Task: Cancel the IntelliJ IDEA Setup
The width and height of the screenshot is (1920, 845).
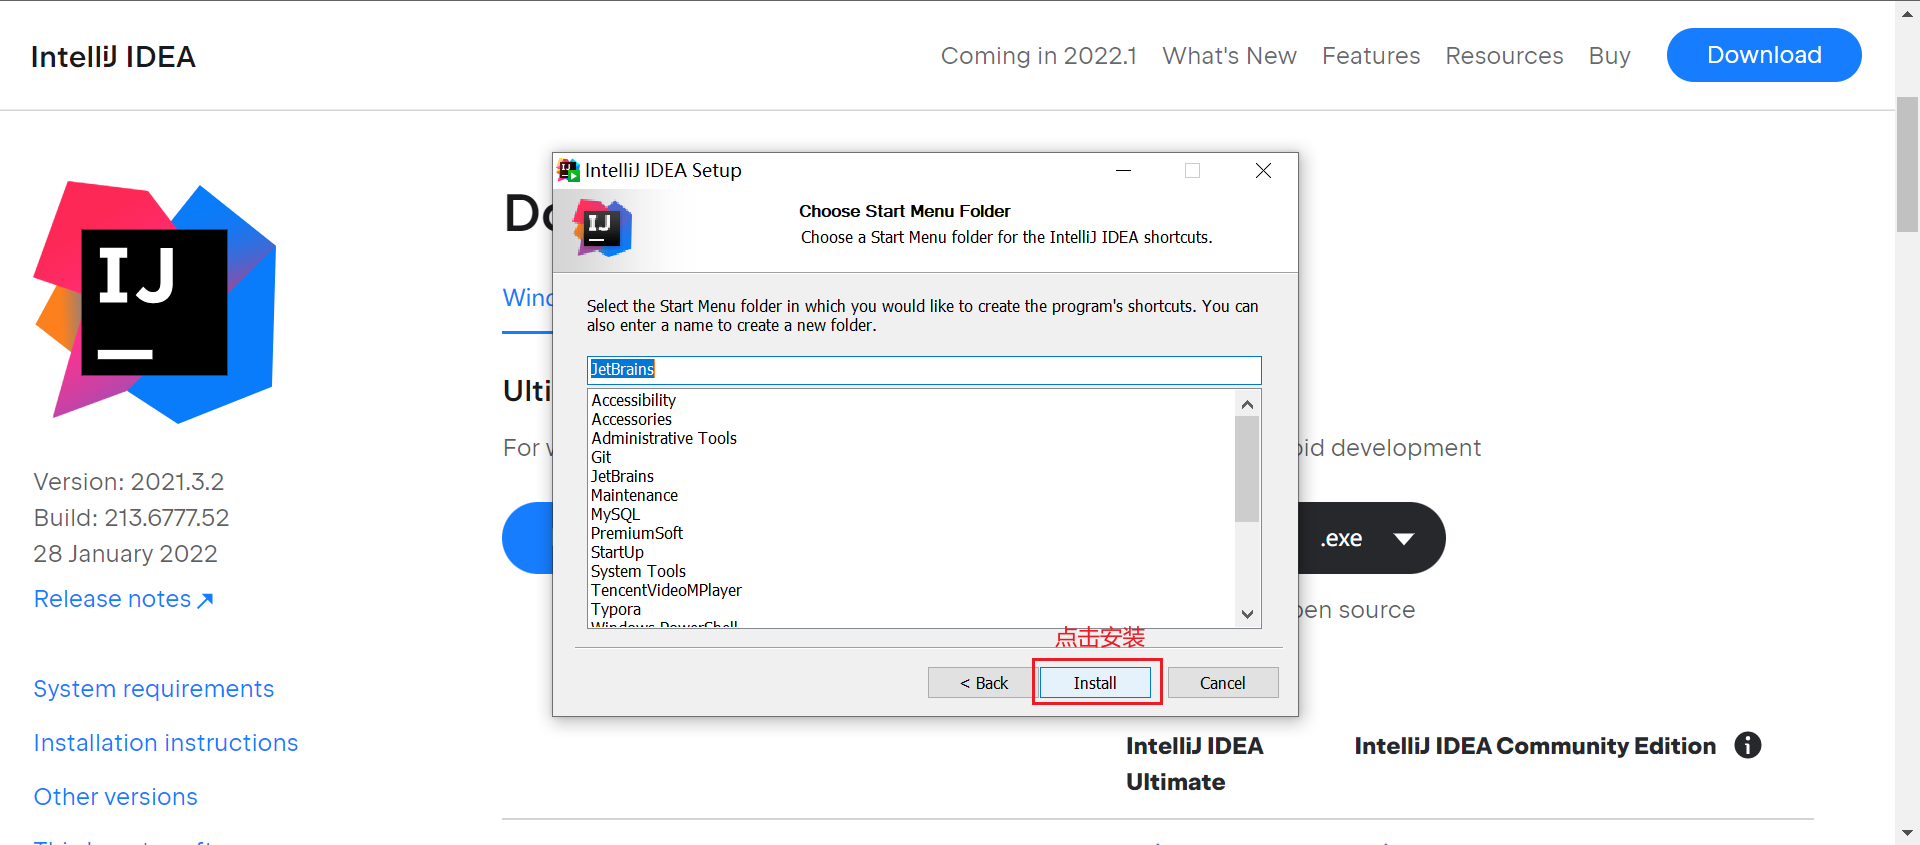Action: [x=1222, y=682]
